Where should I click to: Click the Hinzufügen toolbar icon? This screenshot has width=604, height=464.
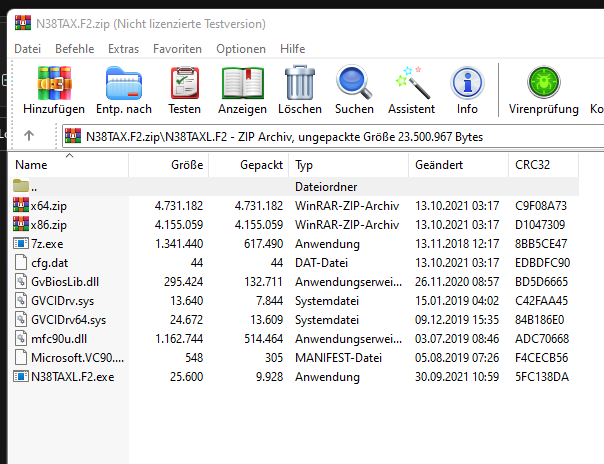[54, 83]
